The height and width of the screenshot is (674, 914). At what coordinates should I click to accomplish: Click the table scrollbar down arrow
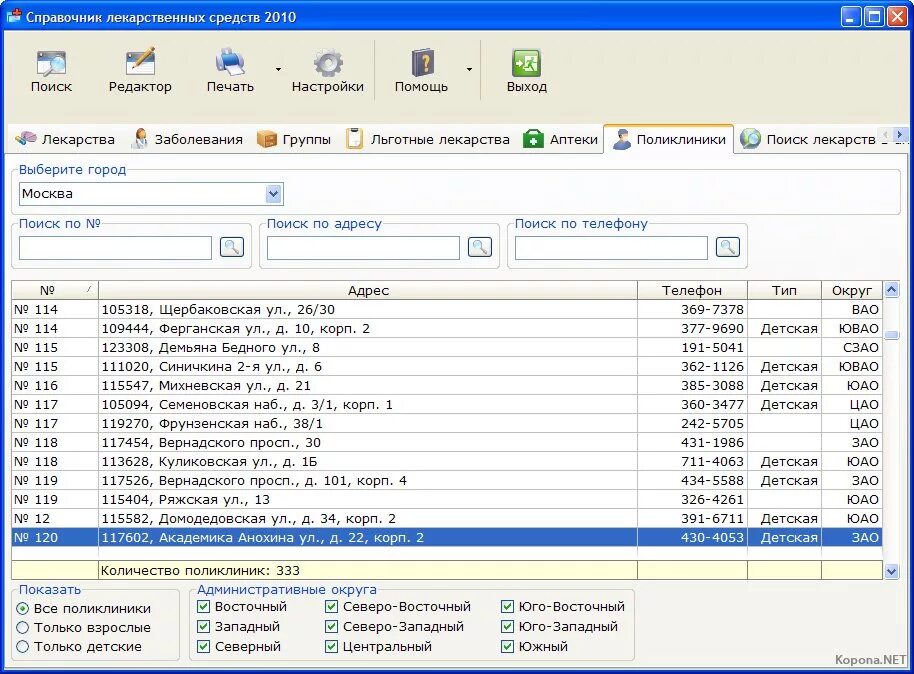click(x=891, y=571)
